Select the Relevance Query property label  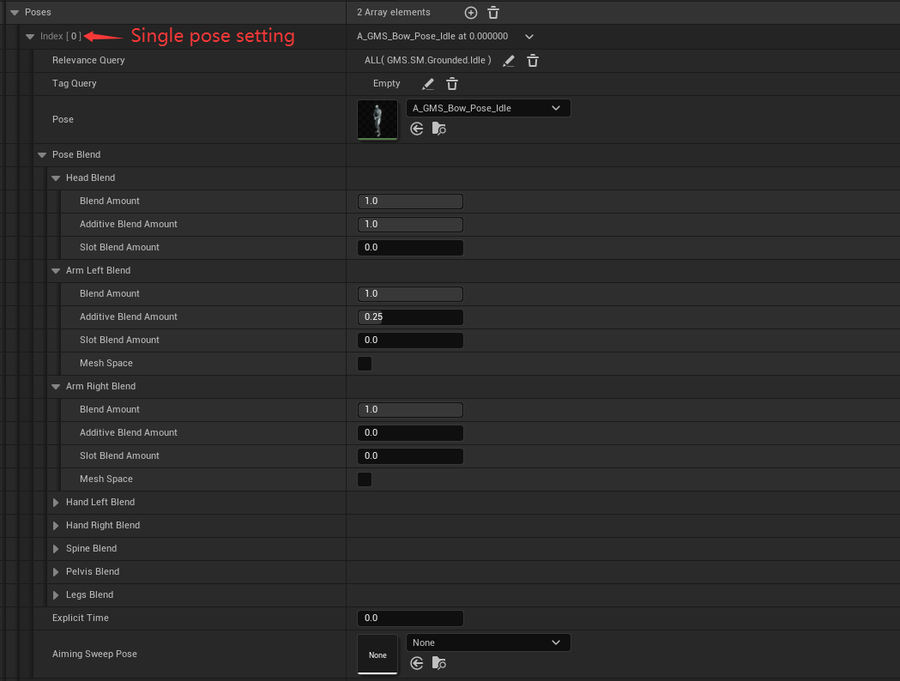pos(88,60)
